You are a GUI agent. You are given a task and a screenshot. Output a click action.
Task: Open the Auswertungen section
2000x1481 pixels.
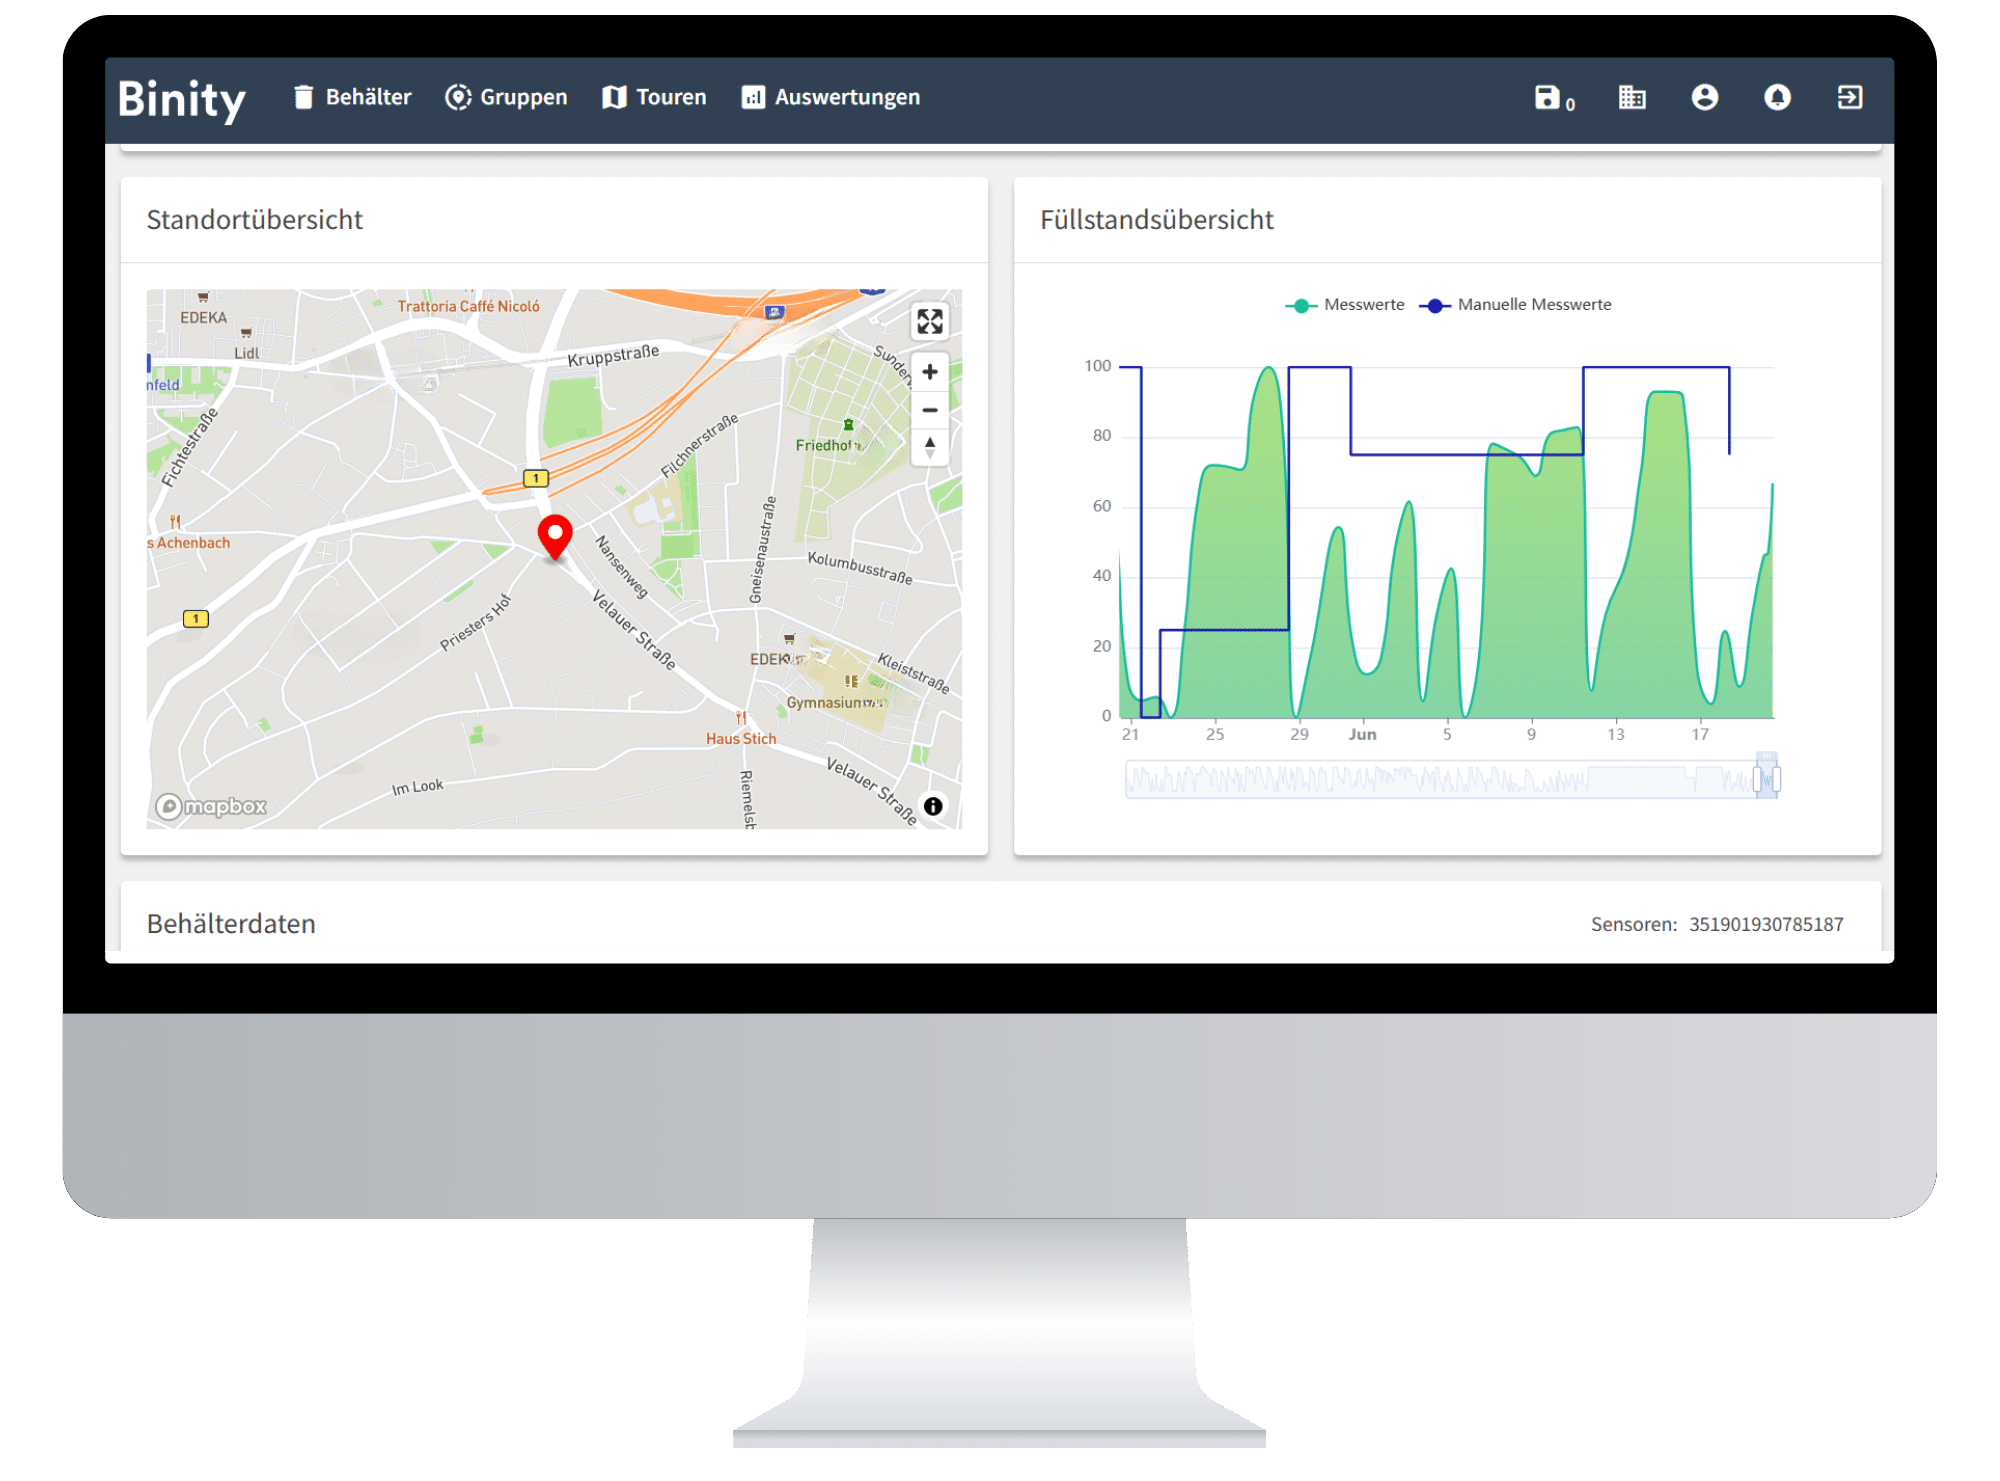(831, 97)
